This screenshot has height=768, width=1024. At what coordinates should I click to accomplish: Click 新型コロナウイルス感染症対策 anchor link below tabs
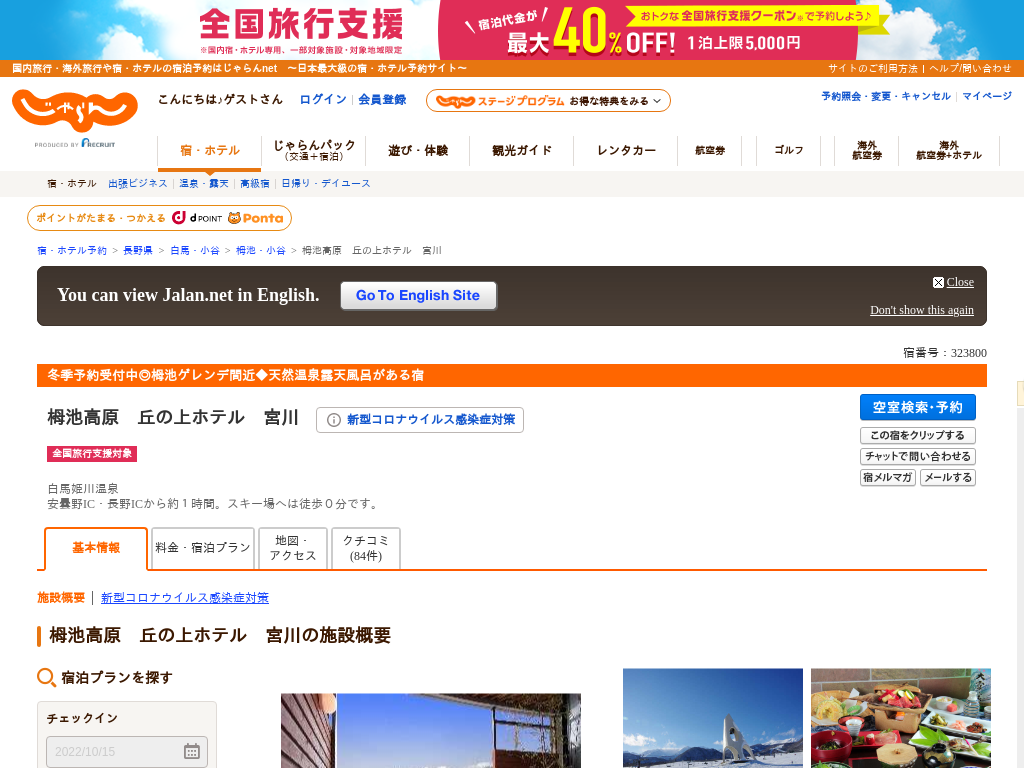[x=185, y=598]
